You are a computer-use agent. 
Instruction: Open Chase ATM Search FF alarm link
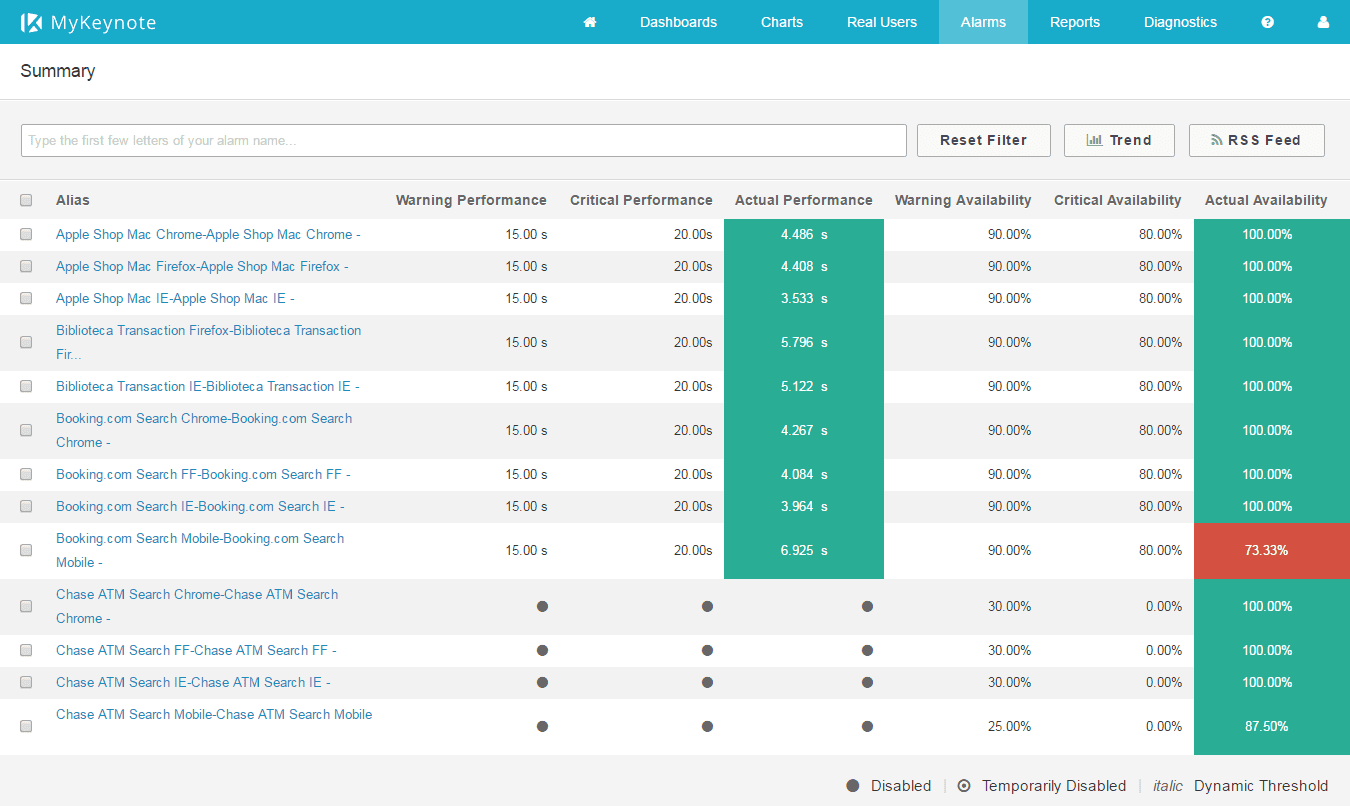pyautogui.click(x=196, y=650)
